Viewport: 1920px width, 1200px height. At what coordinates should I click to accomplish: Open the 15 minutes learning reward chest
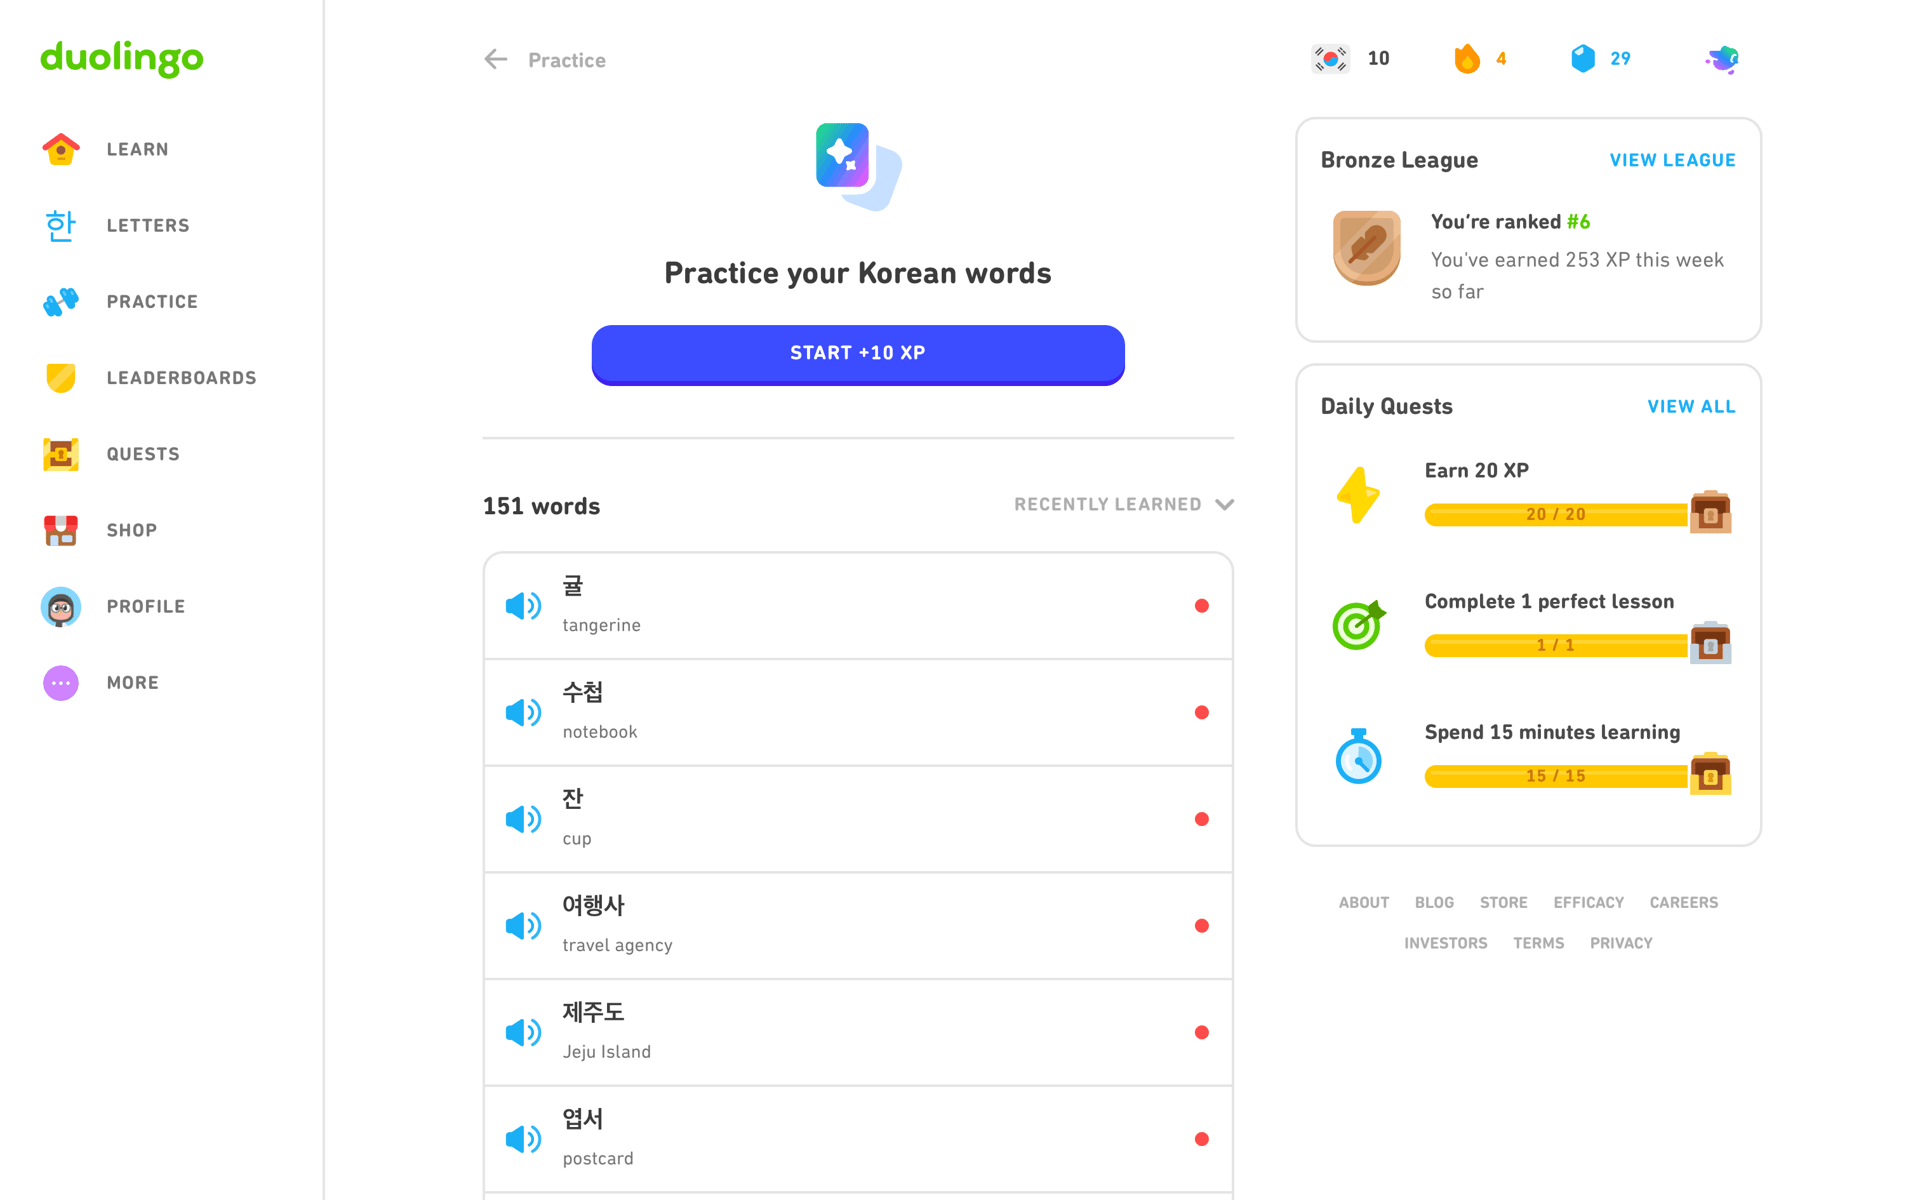1710,773
